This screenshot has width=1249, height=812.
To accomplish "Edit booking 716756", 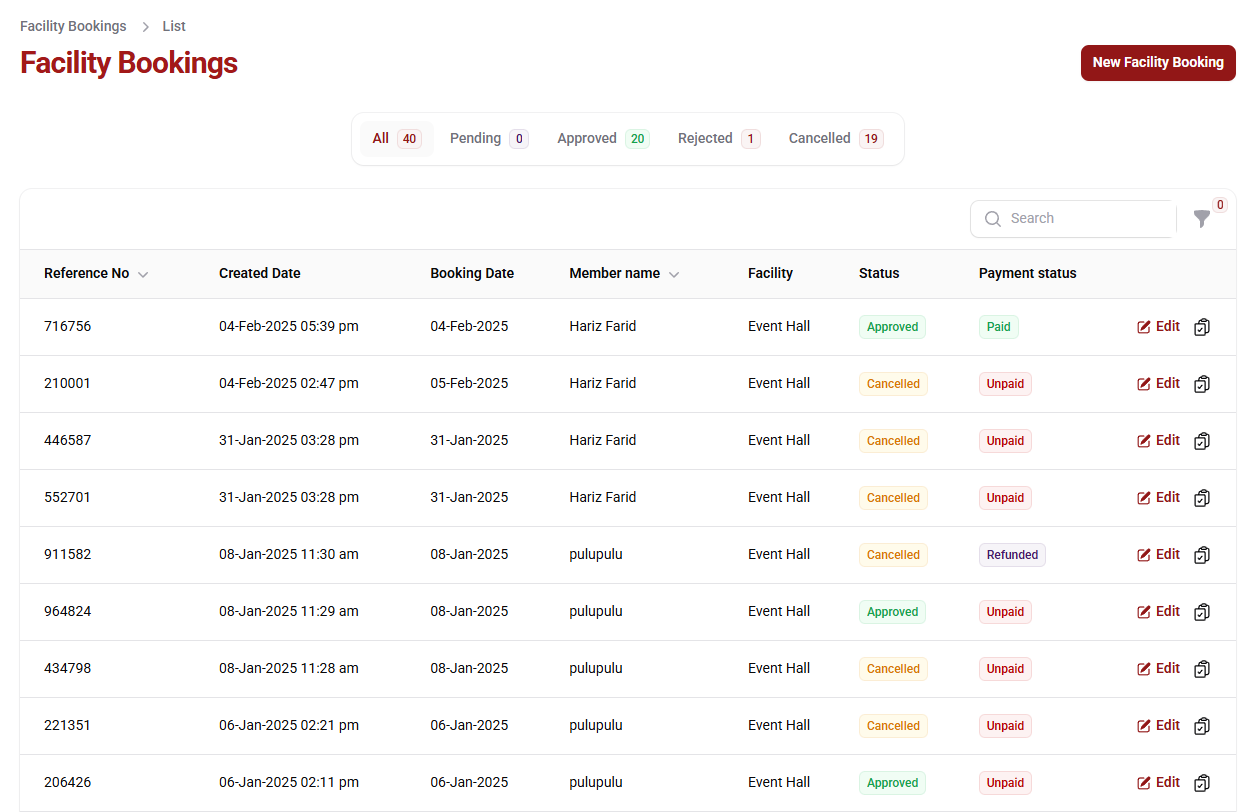I will [x=1158, y=326].
